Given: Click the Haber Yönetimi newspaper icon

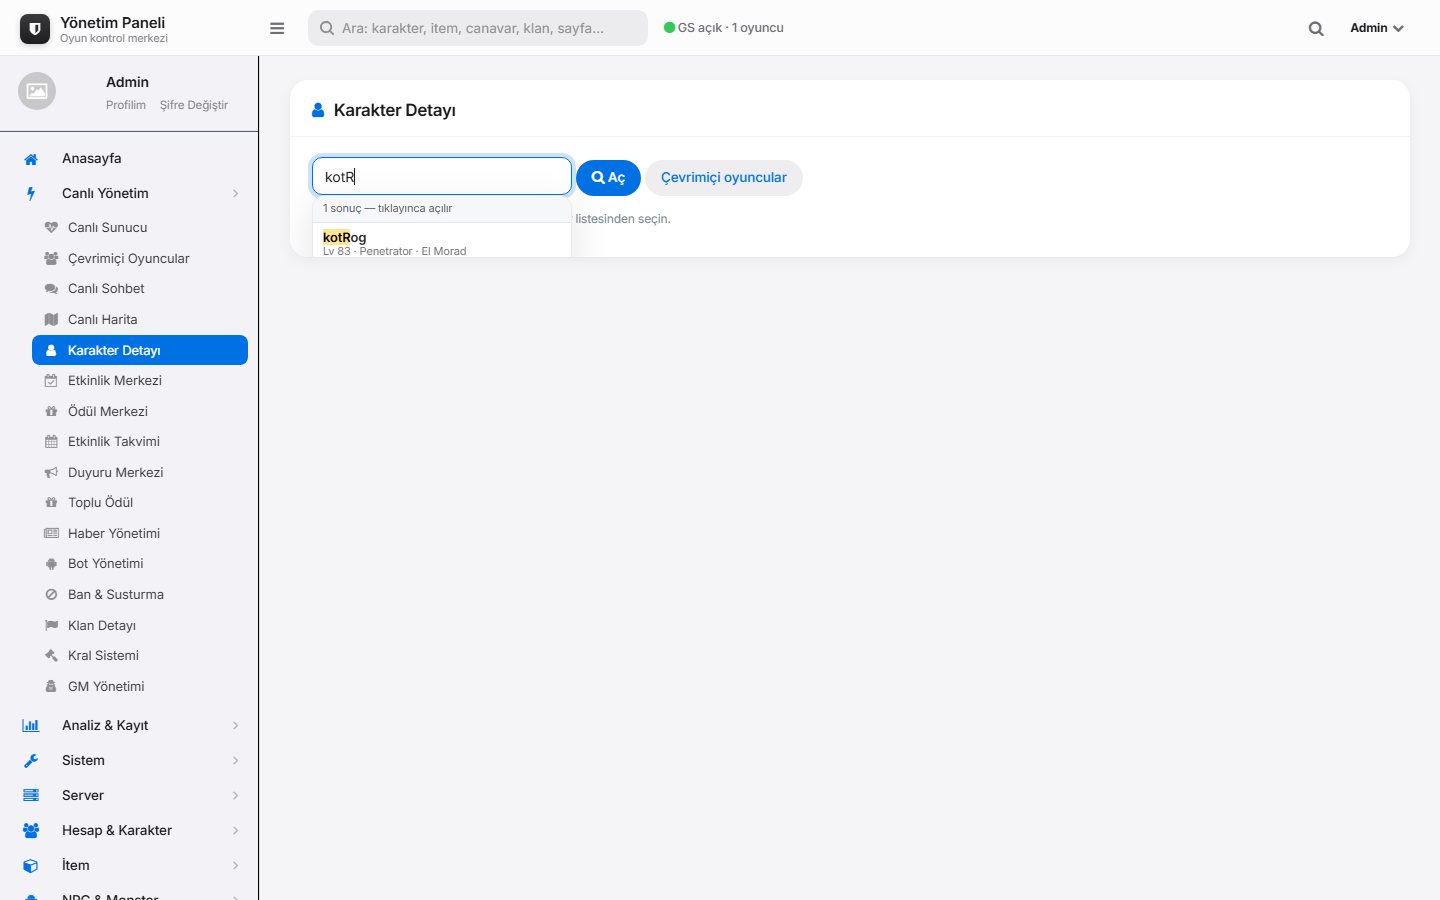Looking at the screenshot, I should [51, 533].
